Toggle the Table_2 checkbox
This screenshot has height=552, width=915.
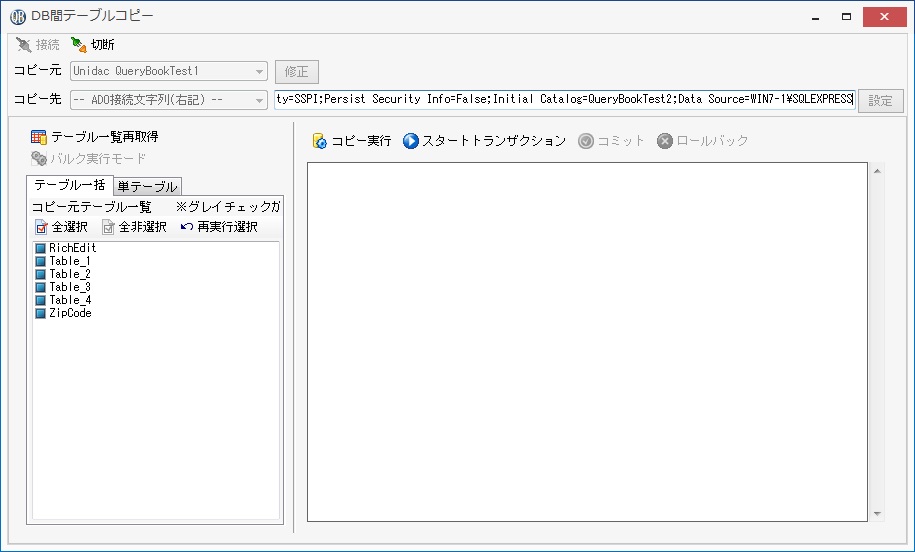point(40,274)
